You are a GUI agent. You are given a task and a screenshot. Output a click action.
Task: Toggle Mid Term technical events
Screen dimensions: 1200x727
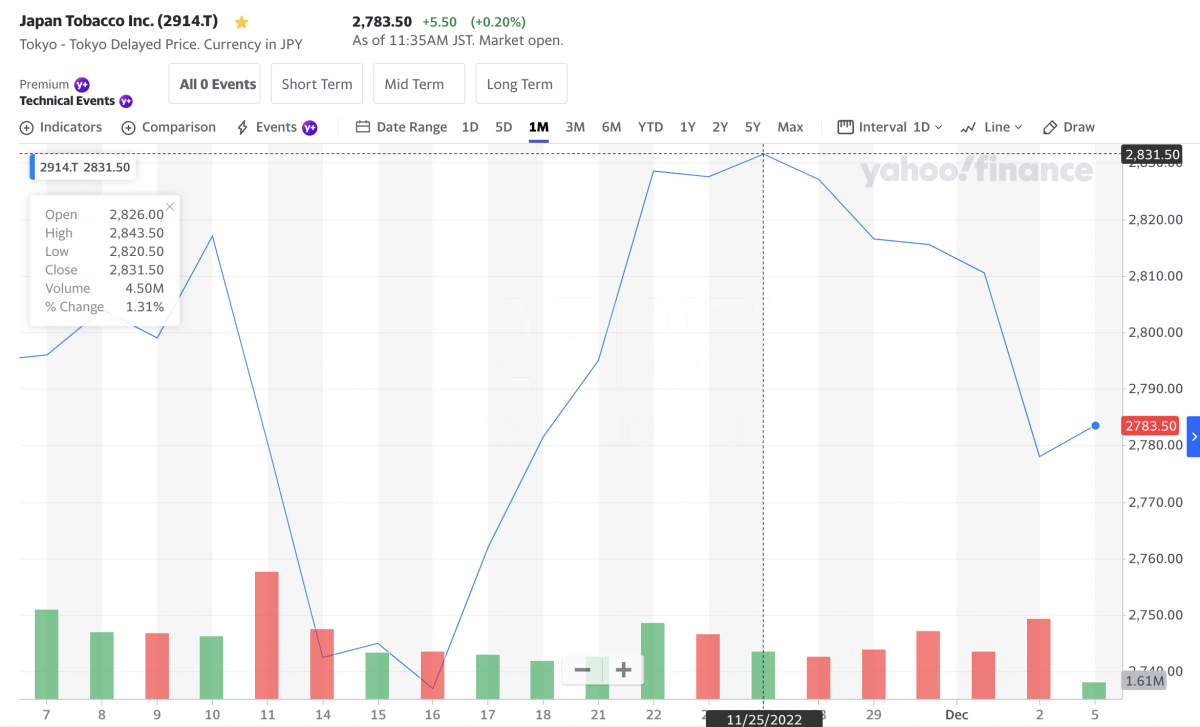tap(414, 84)
